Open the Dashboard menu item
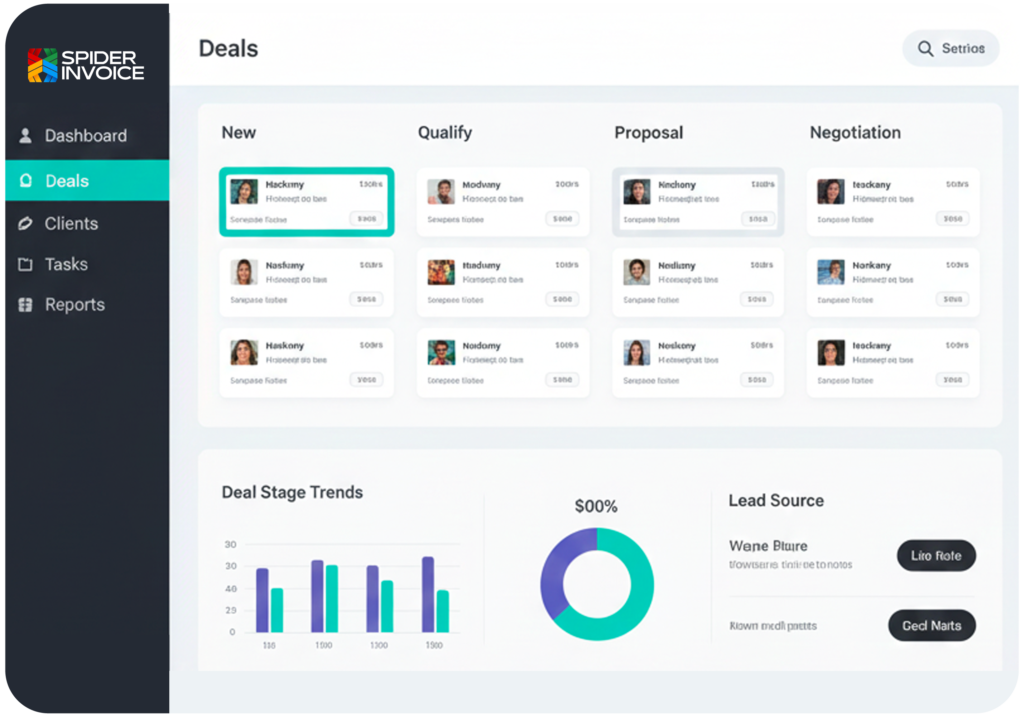Image resolution: width=1024 pixels, height=717 pixels. 85,136
